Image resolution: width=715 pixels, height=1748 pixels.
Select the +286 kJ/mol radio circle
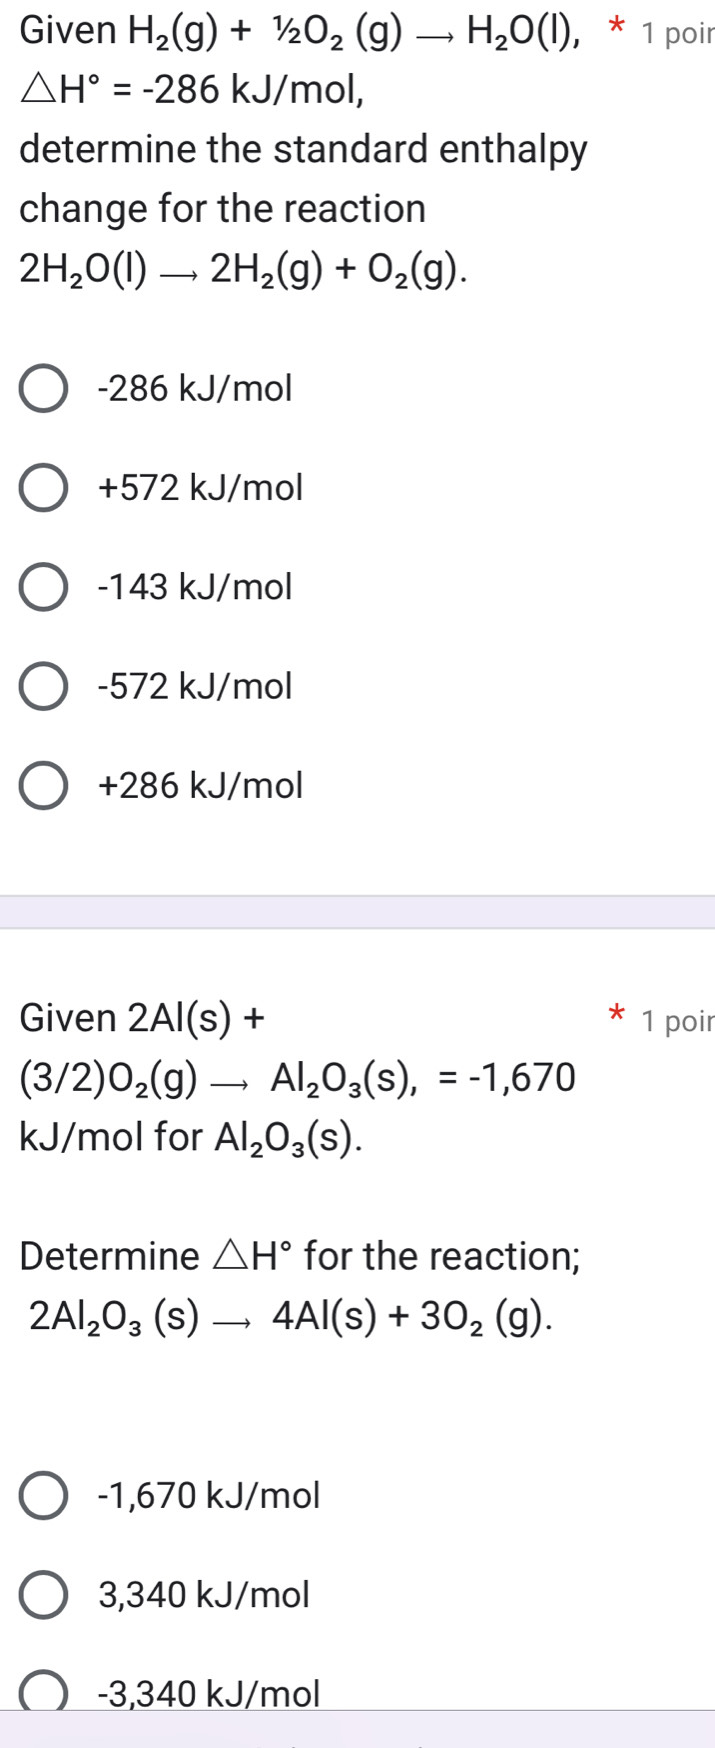tap(44, 786)
